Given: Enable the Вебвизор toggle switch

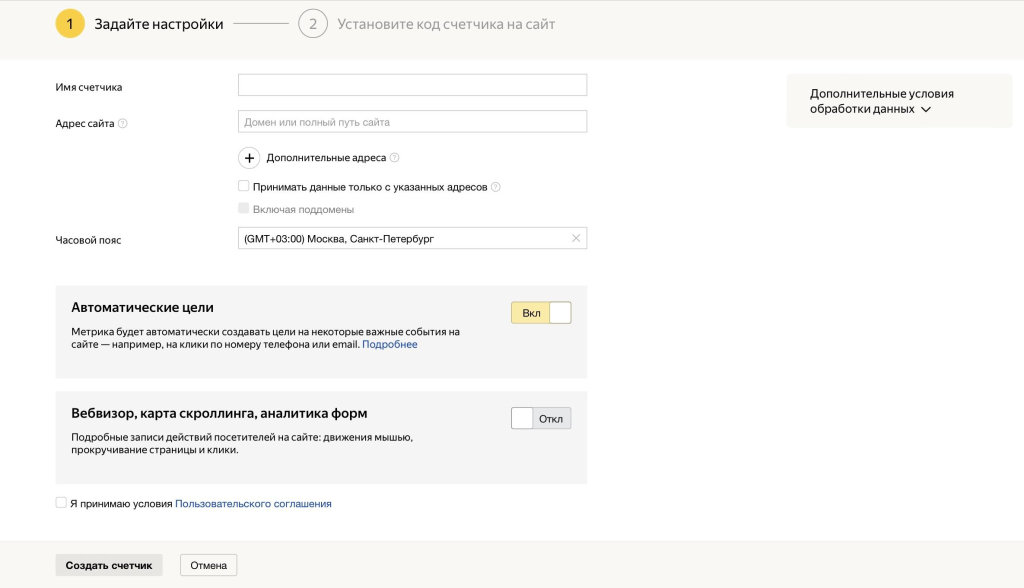Looking at the screenshot, I should click(x=541, y=418).
